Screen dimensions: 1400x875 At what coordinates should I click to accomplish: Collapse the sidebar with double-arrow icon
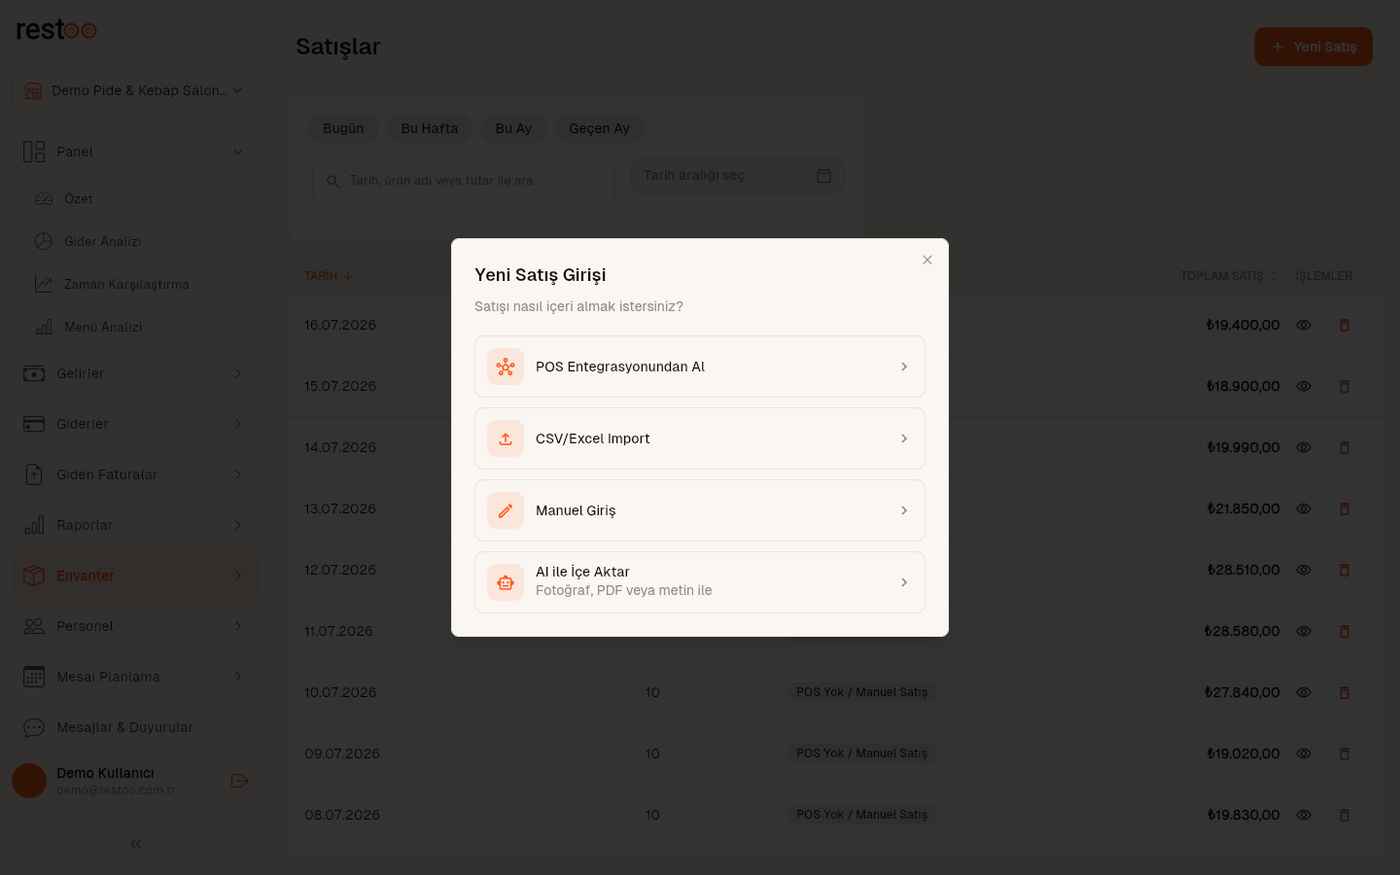136,844
